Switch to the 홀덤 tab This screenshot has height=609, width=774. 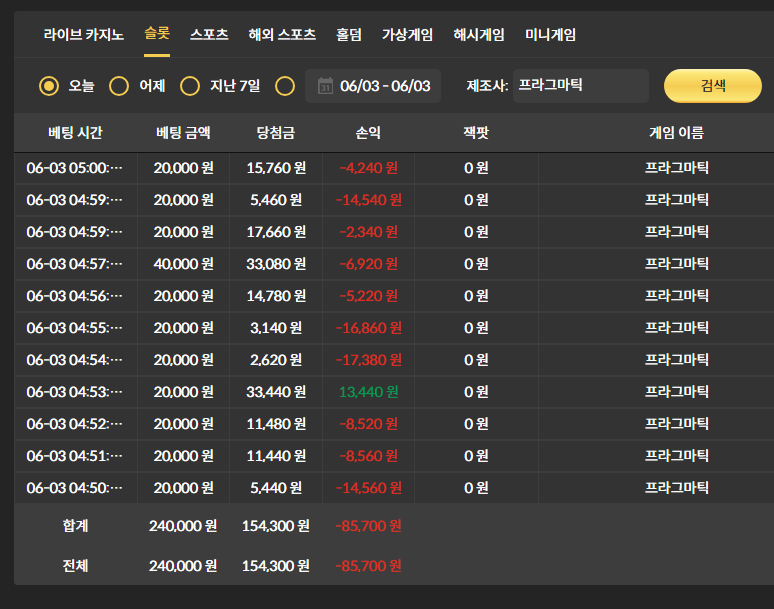[x=349, y=35]
